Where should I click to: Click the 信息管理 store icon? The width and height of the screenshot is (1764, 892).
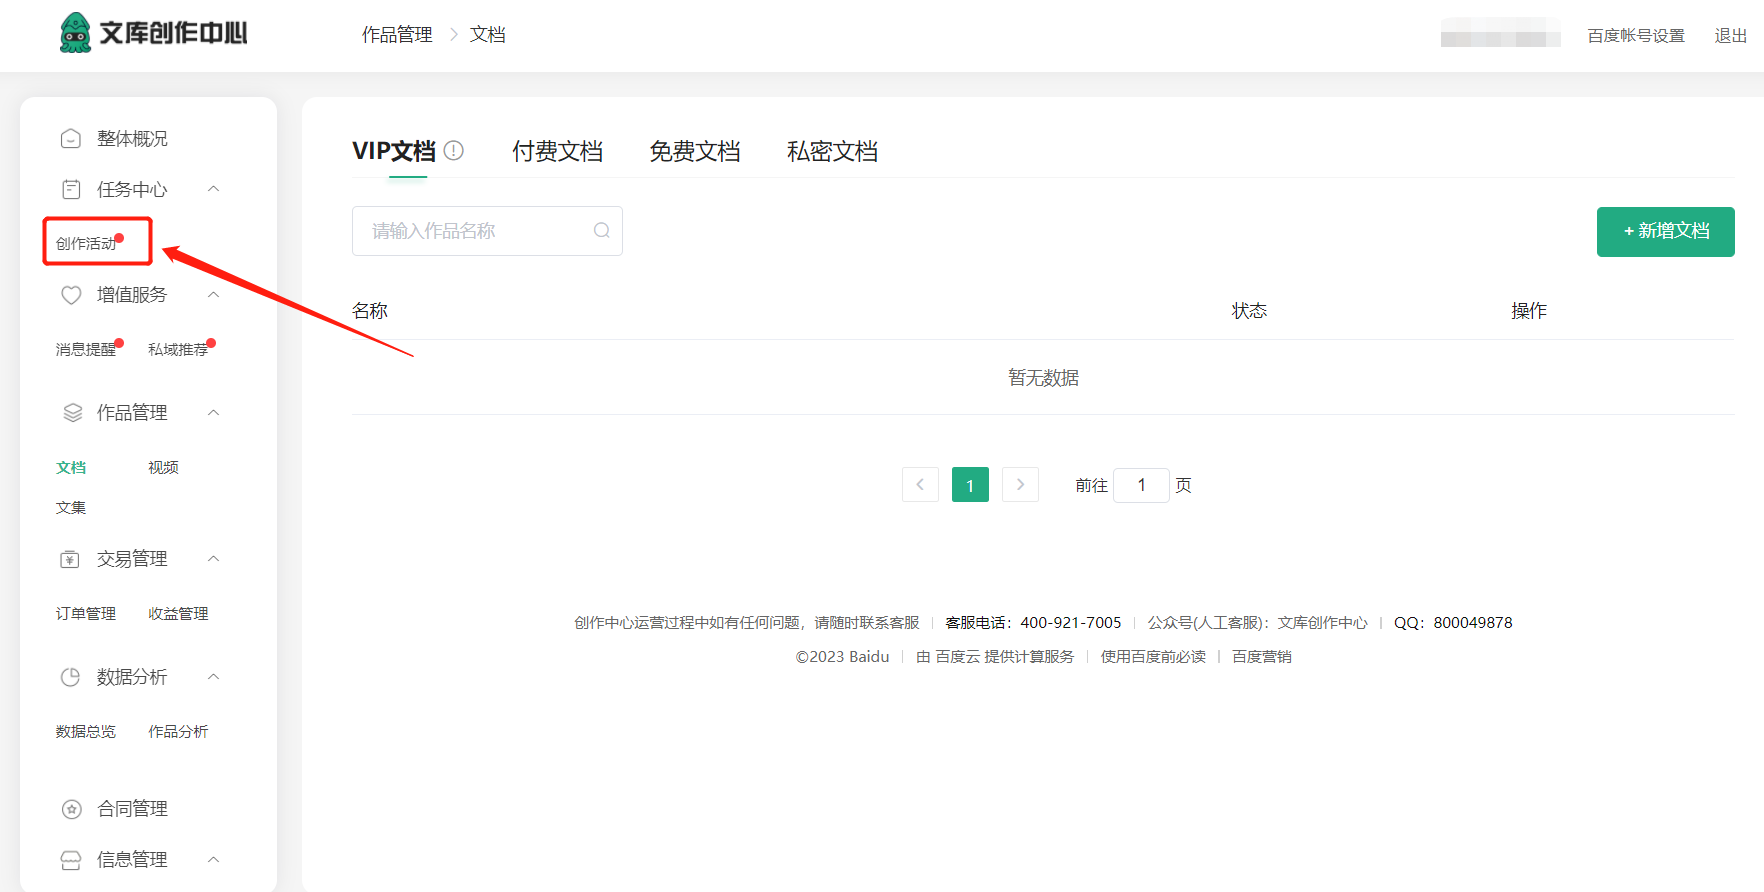(x=71, y=860)
